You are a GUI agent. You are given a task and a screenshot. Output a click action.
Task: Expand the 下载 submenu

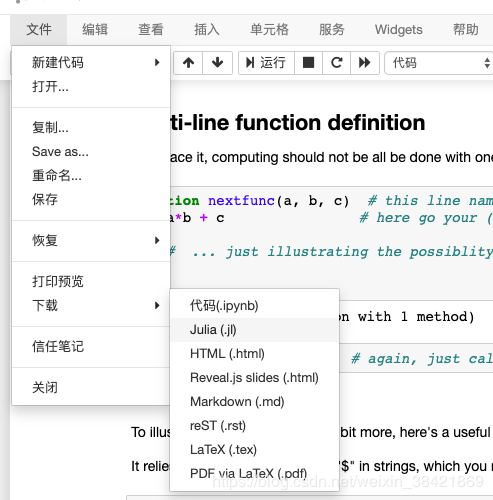[91, 305]
